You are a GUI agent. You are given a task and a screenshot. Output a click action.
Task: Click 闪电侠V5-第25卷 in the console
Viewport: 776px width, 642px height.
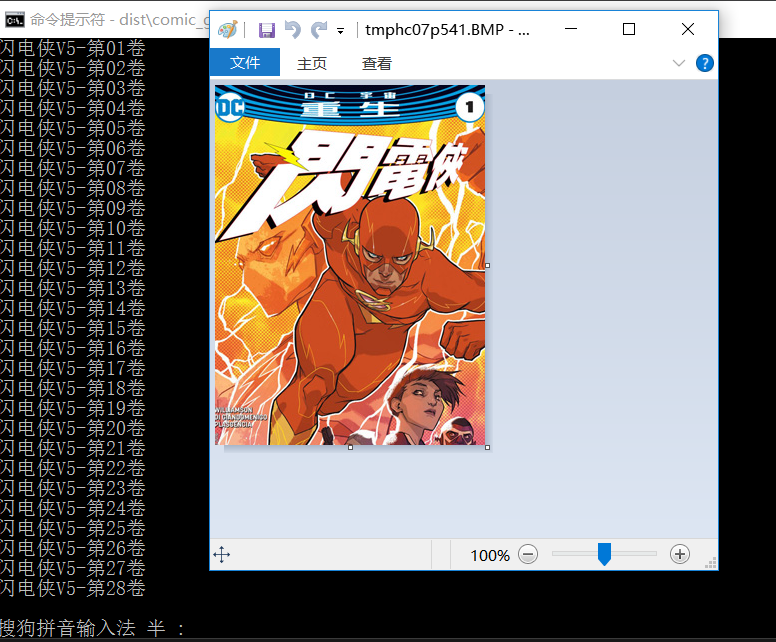click(x=73, y=529)
